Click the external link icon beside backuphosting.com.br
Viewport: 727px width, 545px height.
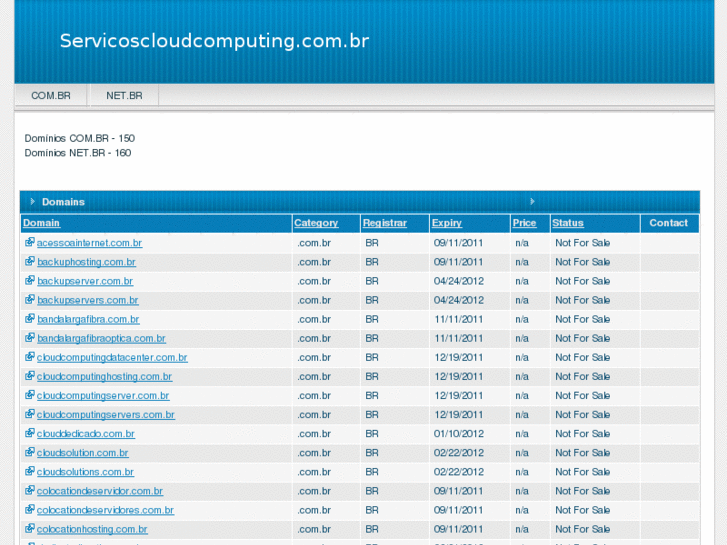click(x=30, y=261)
